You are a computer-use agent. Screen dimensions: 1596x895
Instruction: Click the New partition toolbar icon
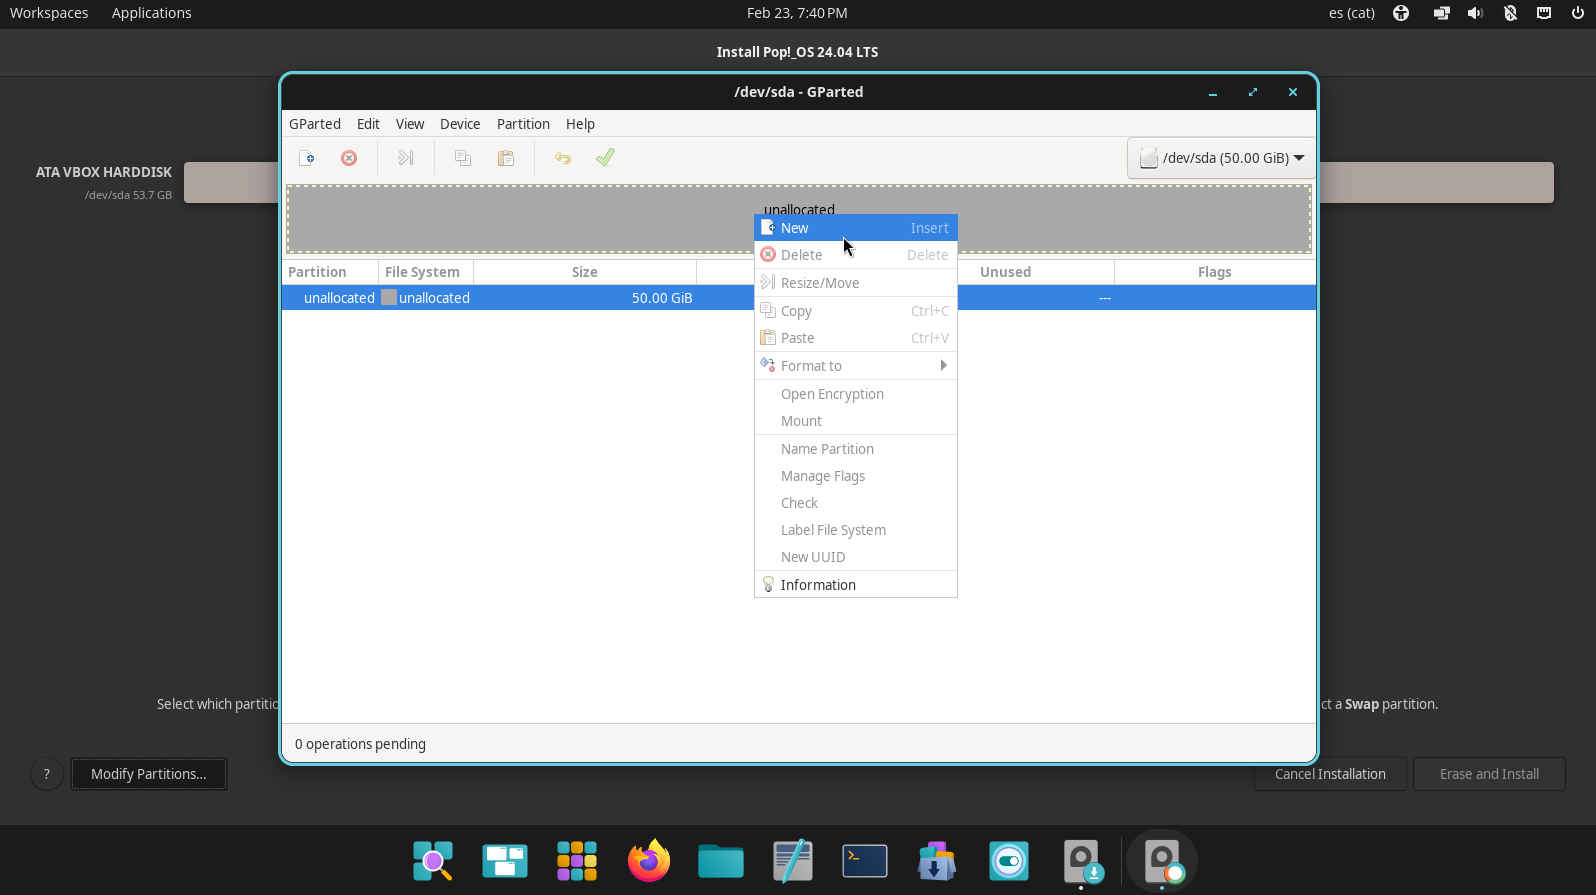tap(307, 158)
